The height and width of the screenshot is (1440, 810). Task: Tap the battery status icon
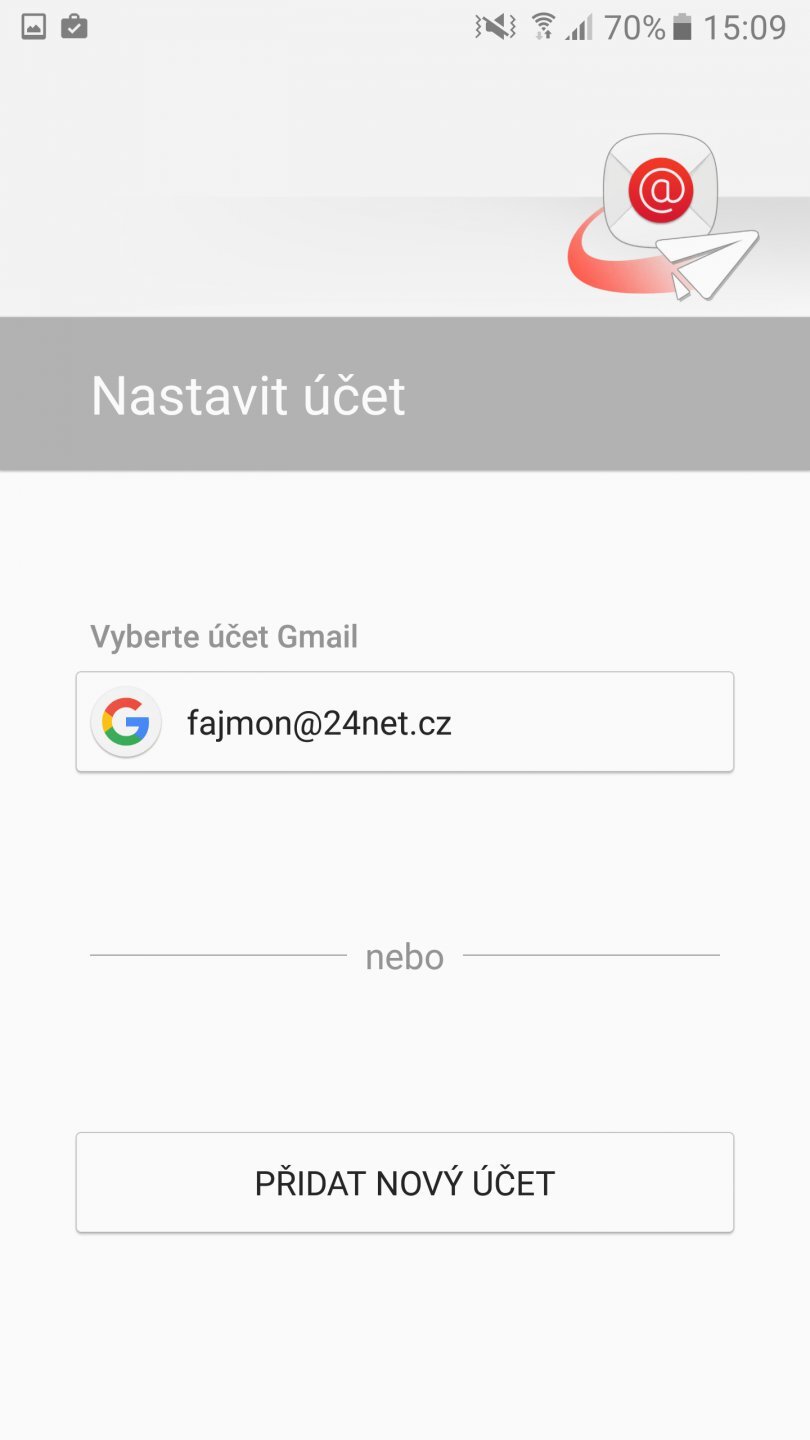tap(683, 27)
